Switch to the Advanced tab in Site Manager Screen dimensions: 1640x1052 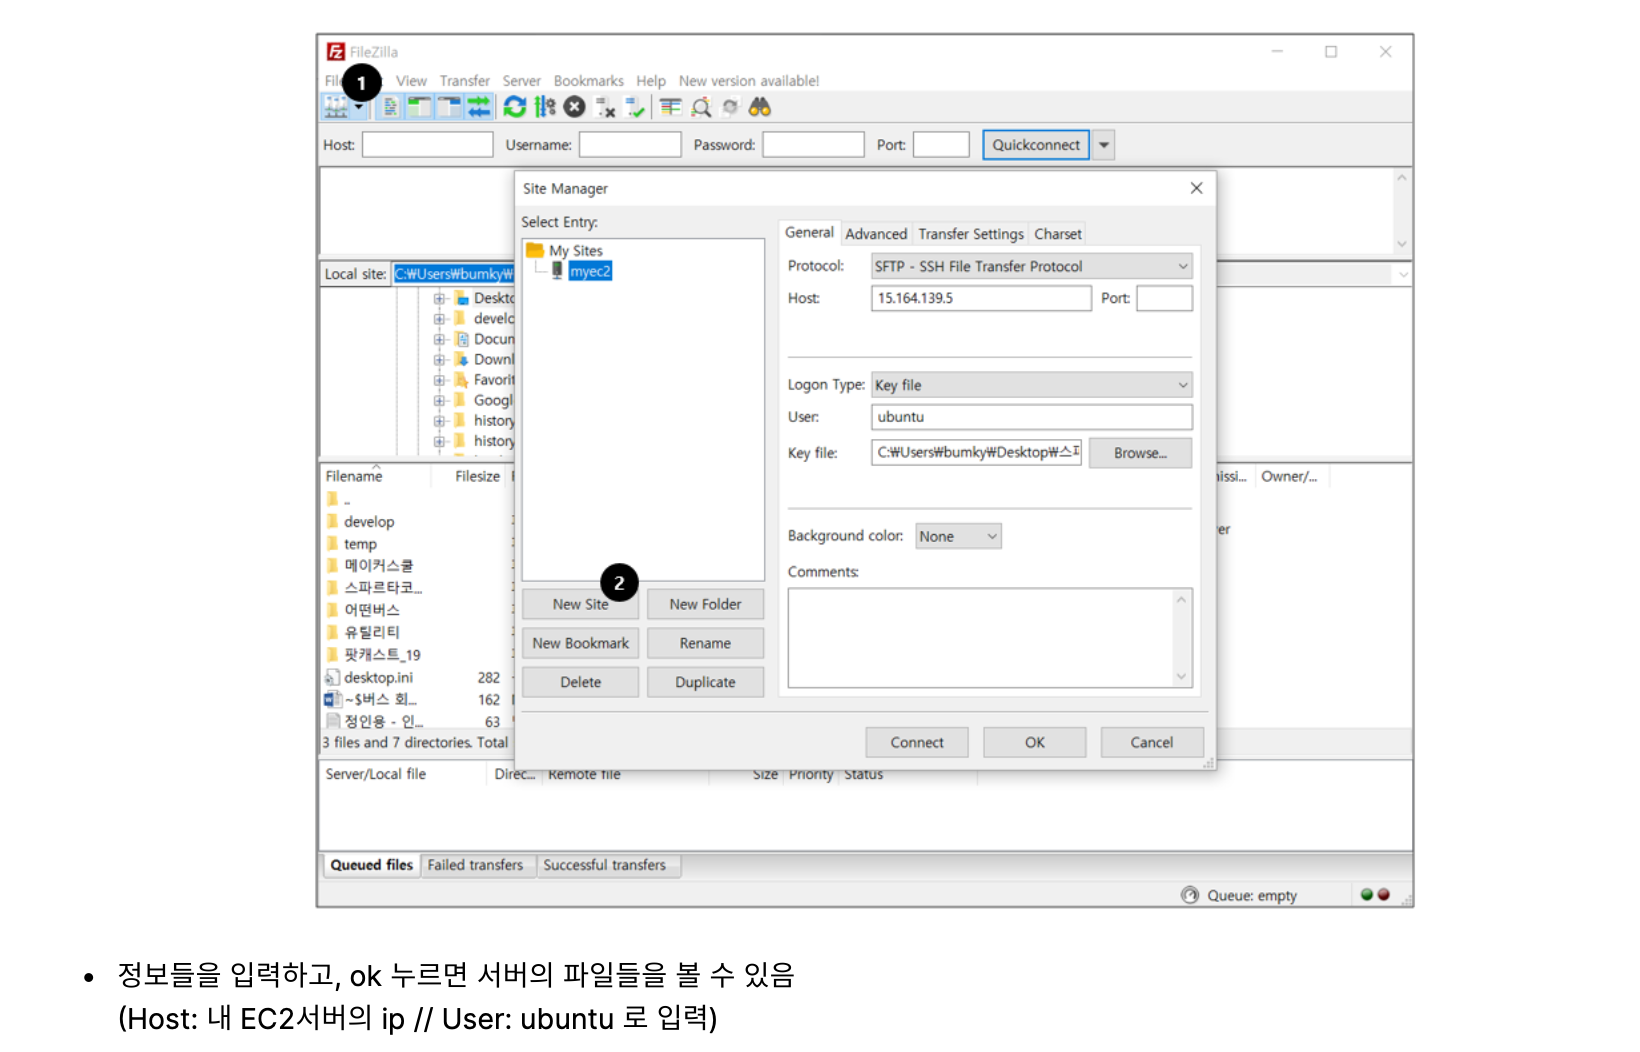[x=876, y=234]
